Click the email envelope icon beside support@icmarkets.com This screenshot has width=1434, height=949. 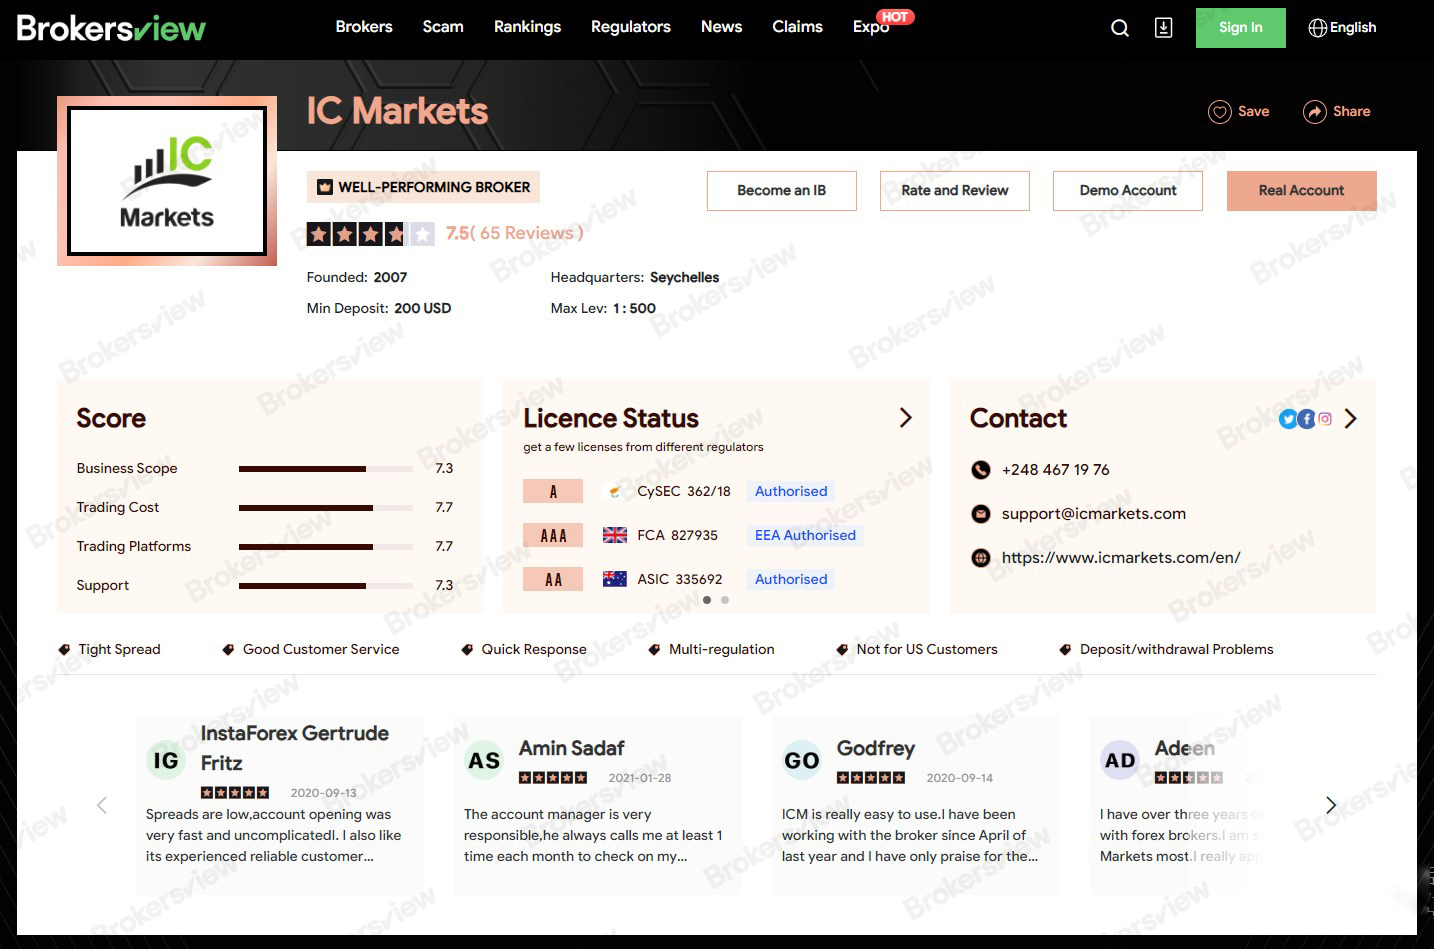click(981, 513)
